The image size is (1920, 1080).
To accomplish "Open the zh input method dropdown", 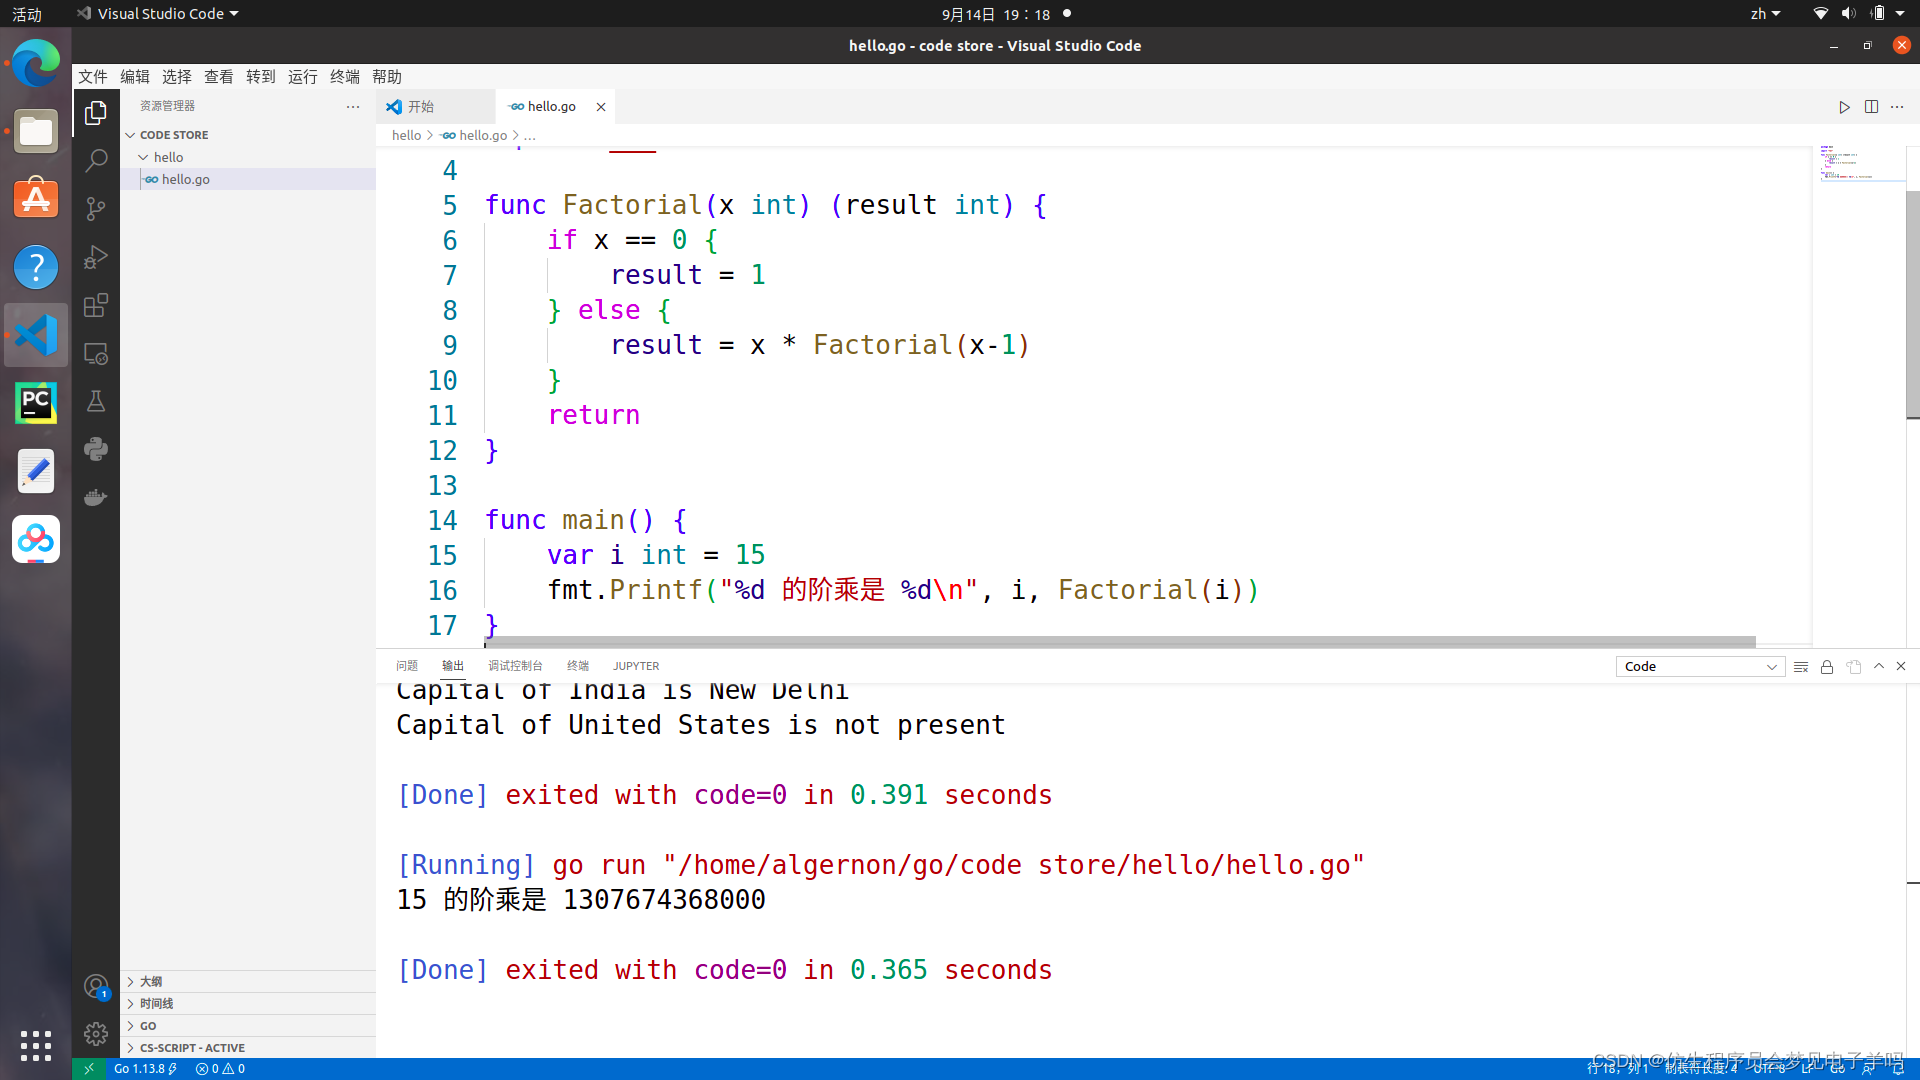I will point(1765,14).
